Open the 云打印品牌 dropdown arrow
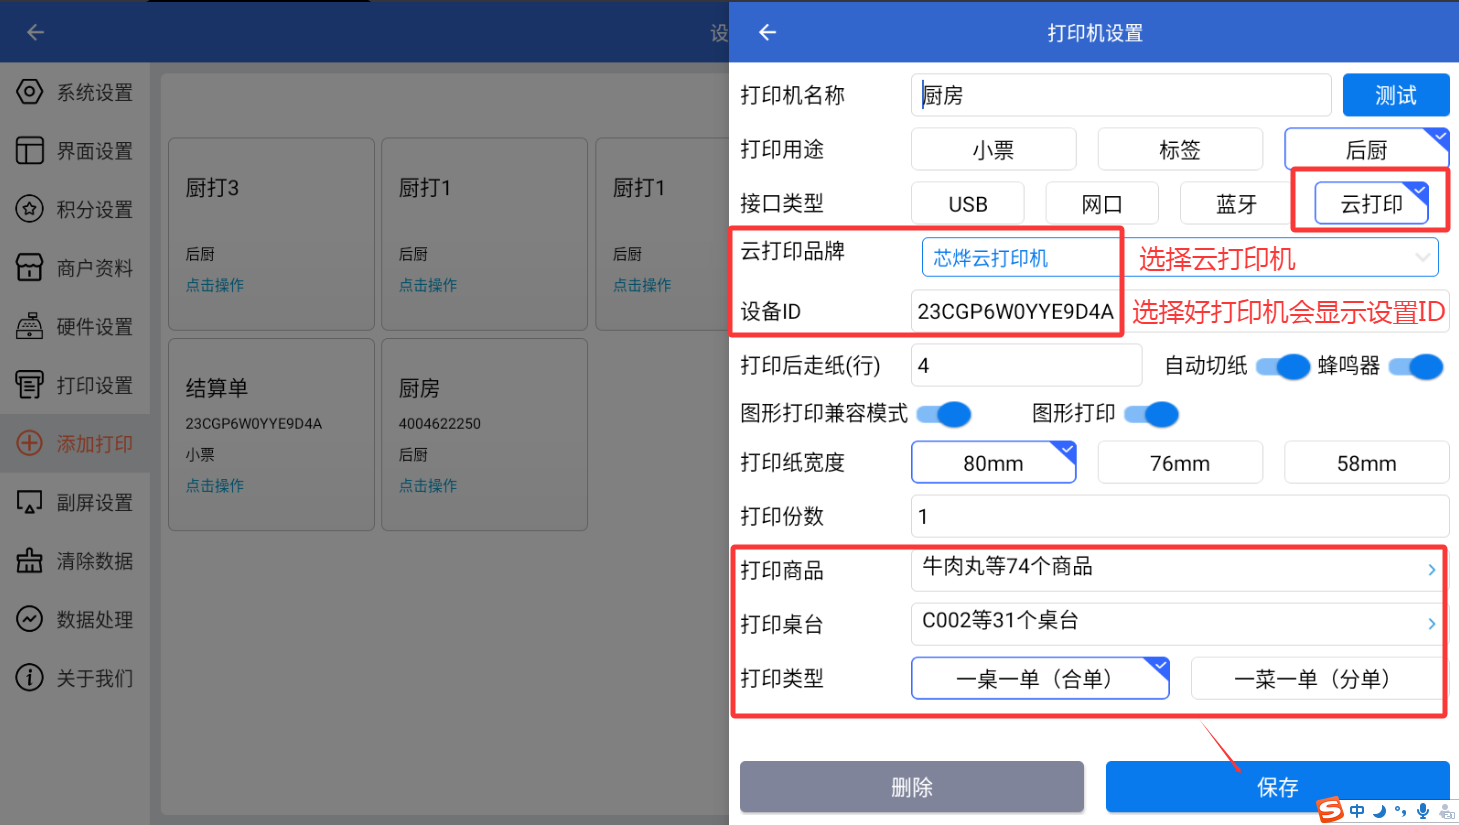 1422,258
